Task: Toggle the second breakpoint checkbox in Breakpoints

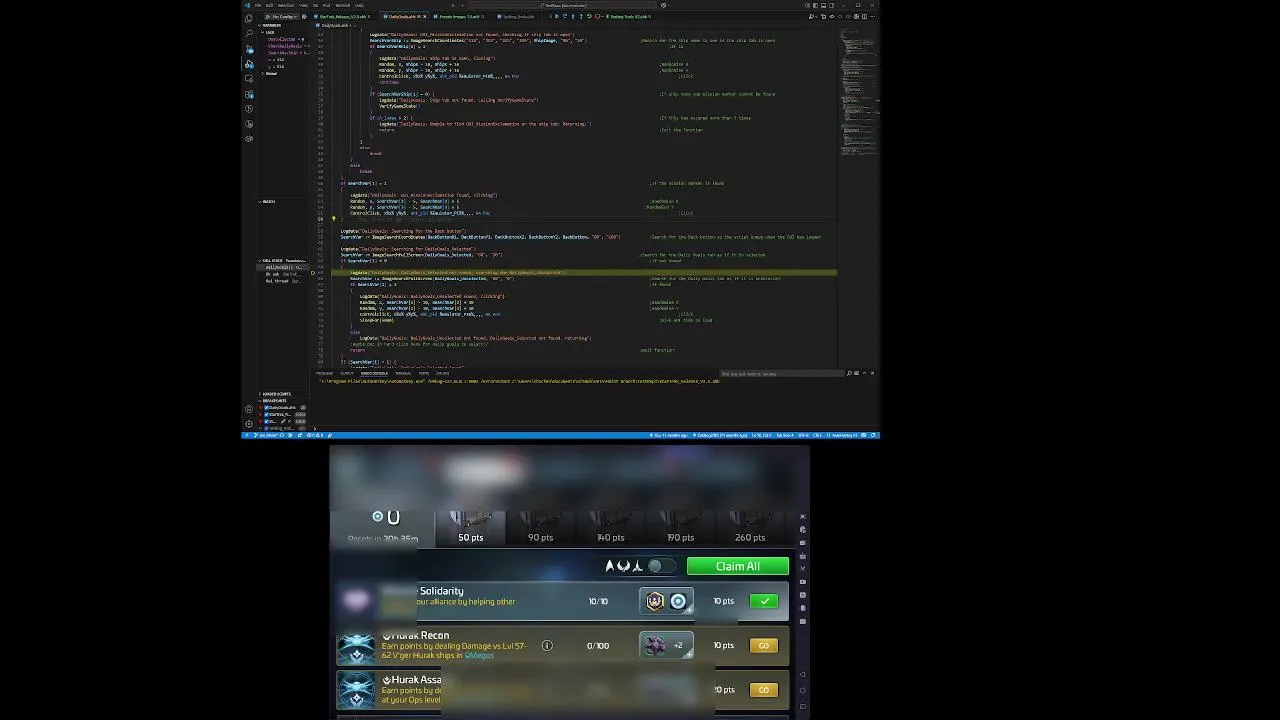Action: click(266, 414)
